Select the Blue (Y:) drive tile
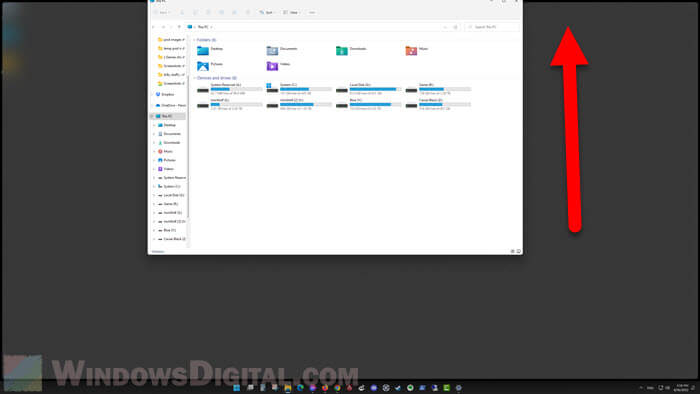Image resolution: width=700 pixels, height=394 pixels. (369, 104)
